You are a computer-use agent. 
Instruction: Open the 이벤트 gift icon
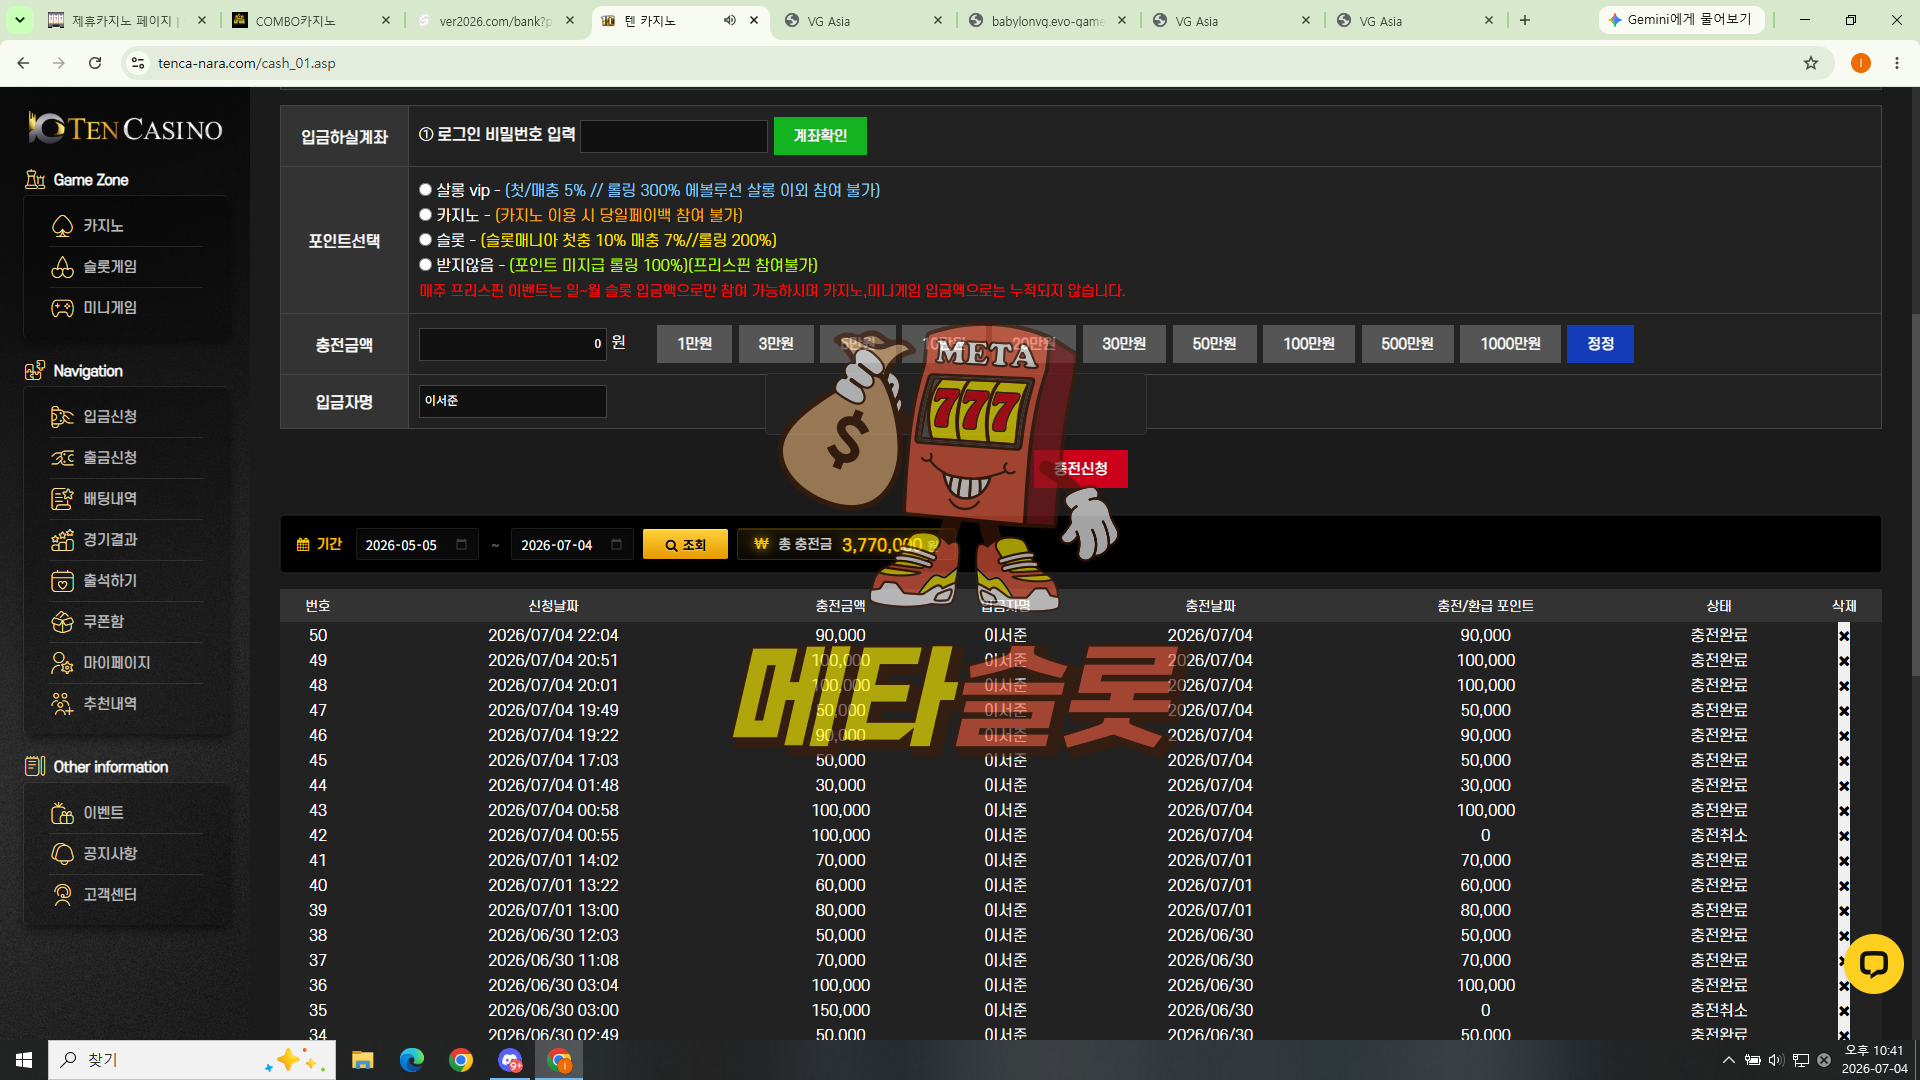(x=62, y=813)
